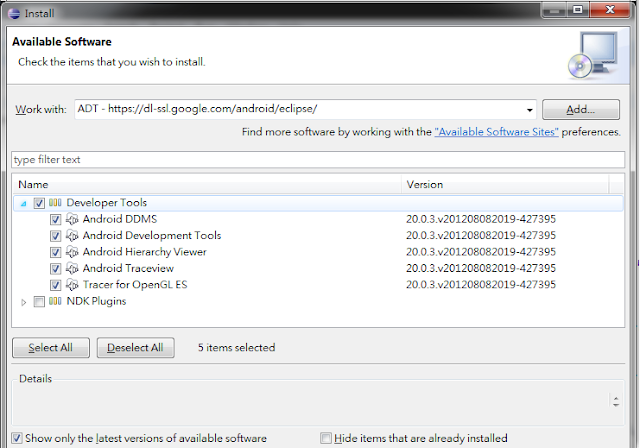Screen dimensions: 640x448
Task: Expand the NDK Plugins tree node
Action: click(x=24, y=302)
